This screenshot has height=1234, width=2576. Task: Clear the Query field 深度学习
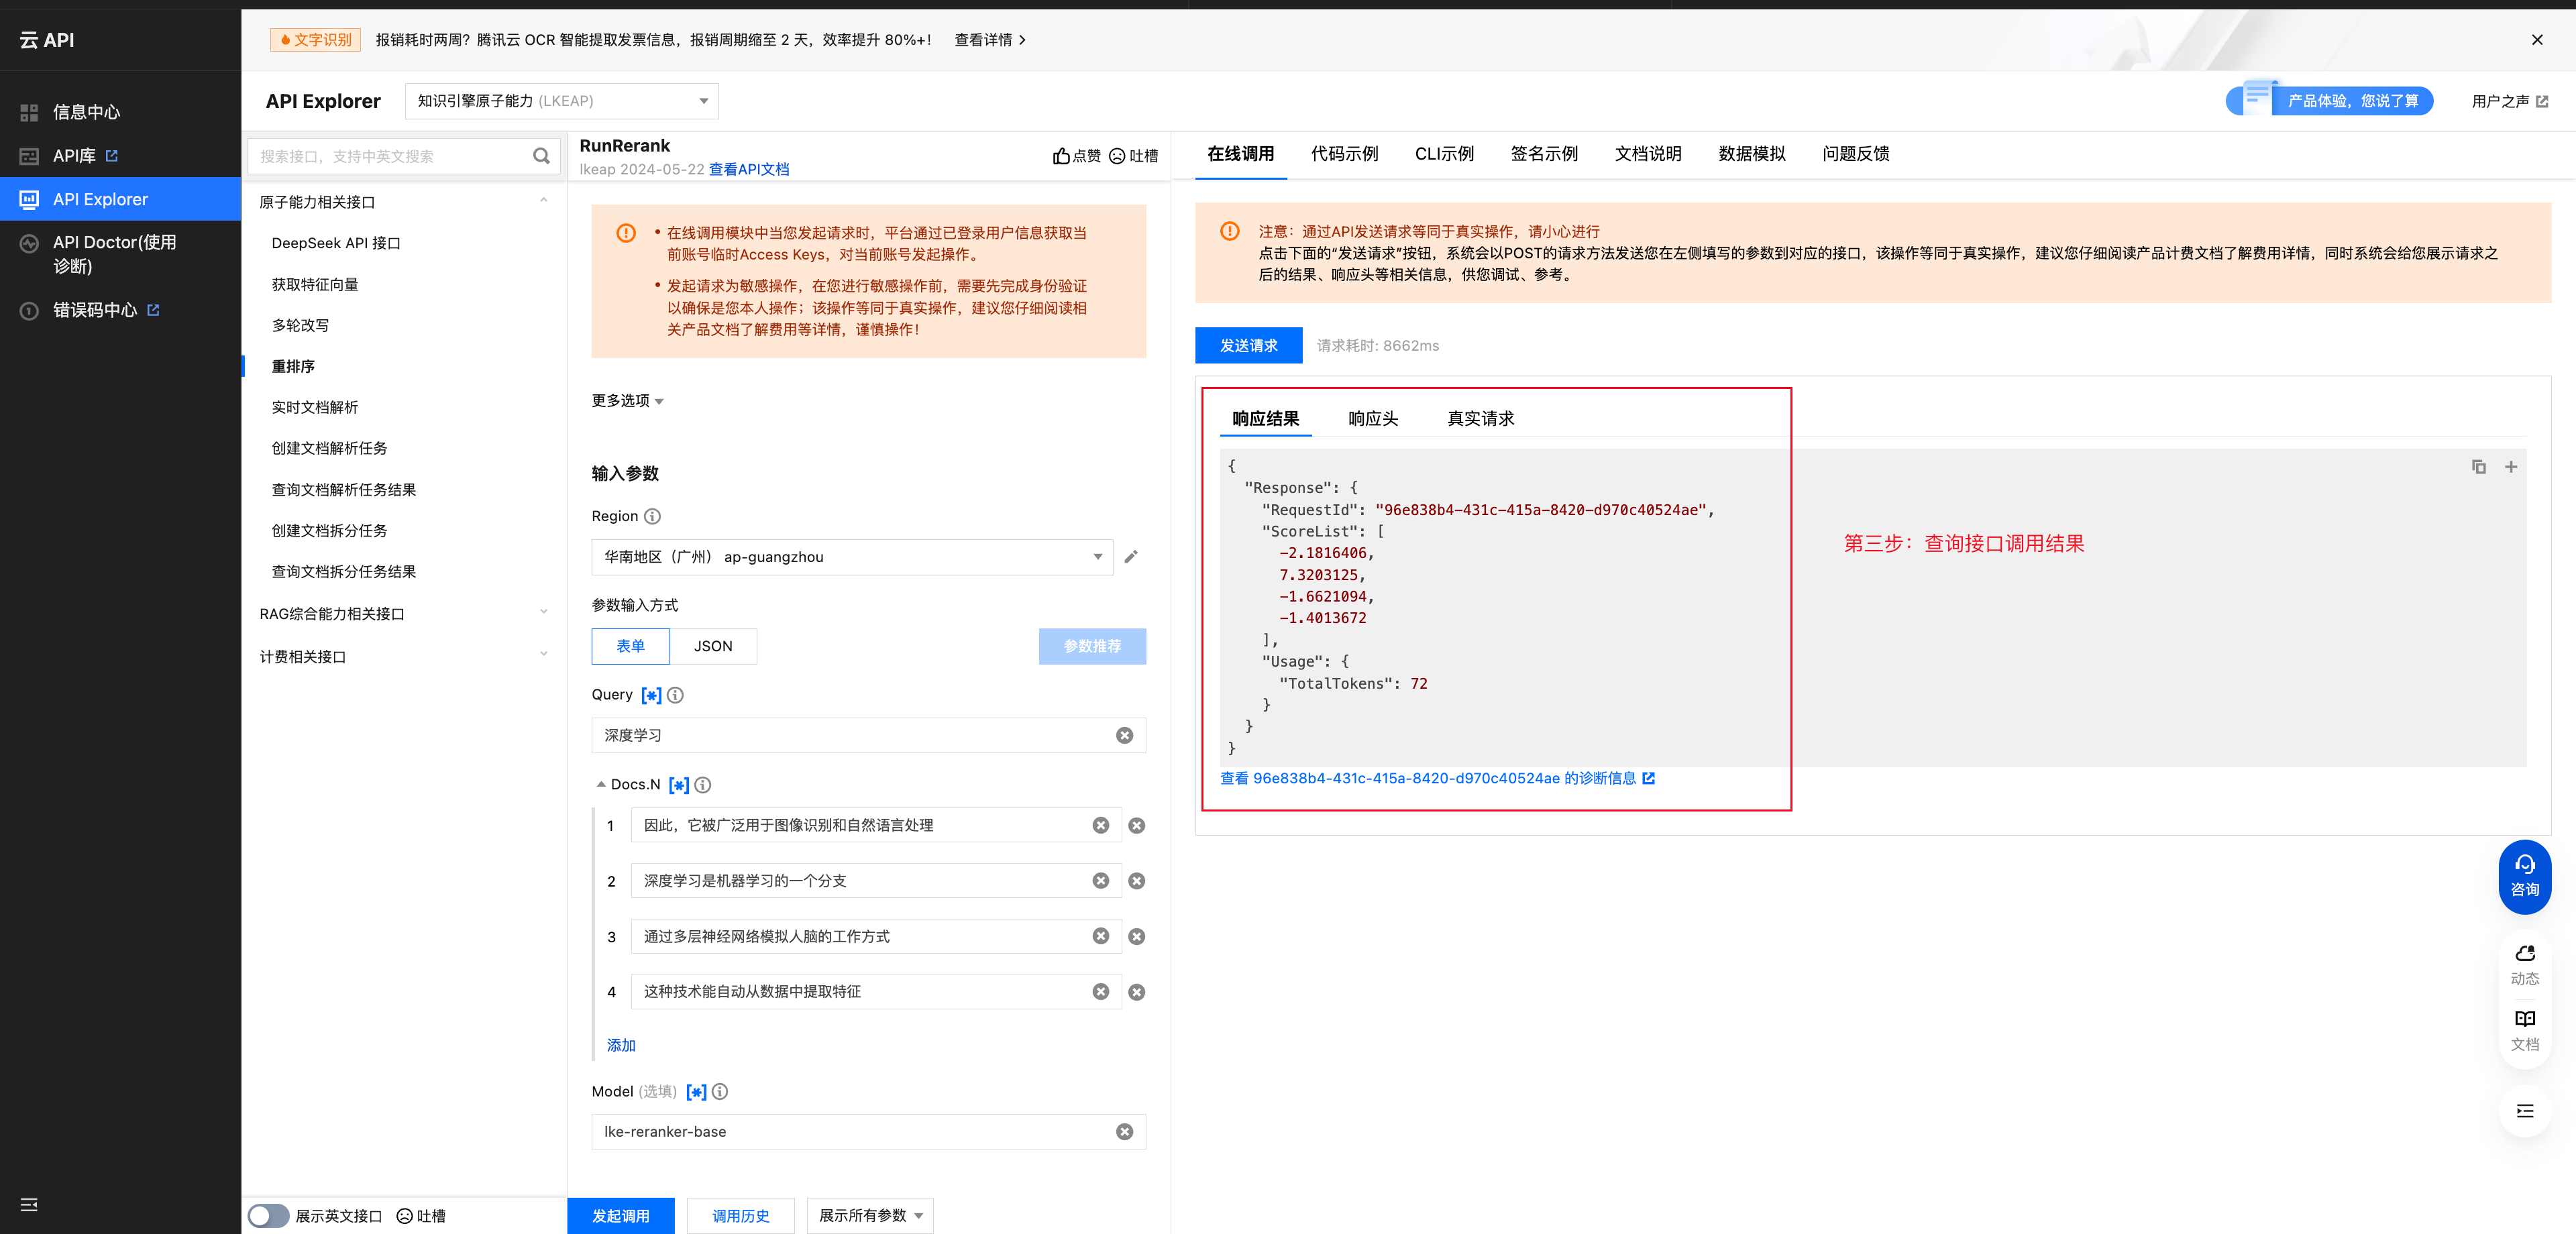click(x=1124, y=735)
